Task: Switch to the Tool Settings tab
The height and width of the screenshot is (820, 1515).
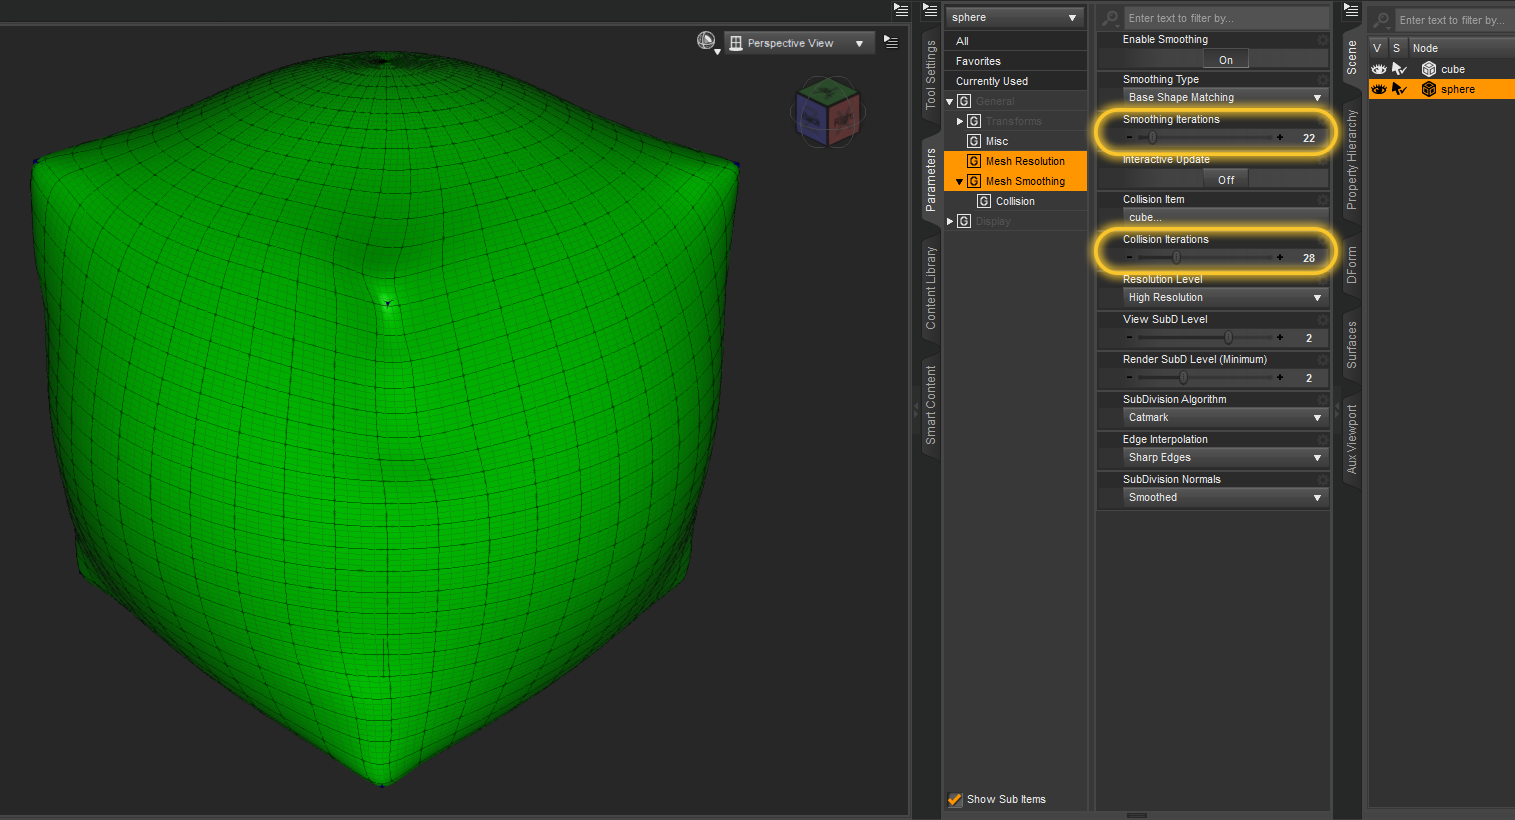Action: click(931, 76)
